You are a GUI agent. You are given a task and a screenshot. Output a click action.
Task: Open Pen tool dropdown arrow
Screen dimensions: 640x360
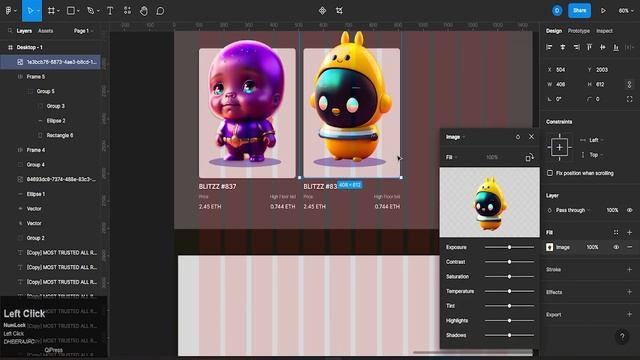pyautogui.click(x=98, y=11)
